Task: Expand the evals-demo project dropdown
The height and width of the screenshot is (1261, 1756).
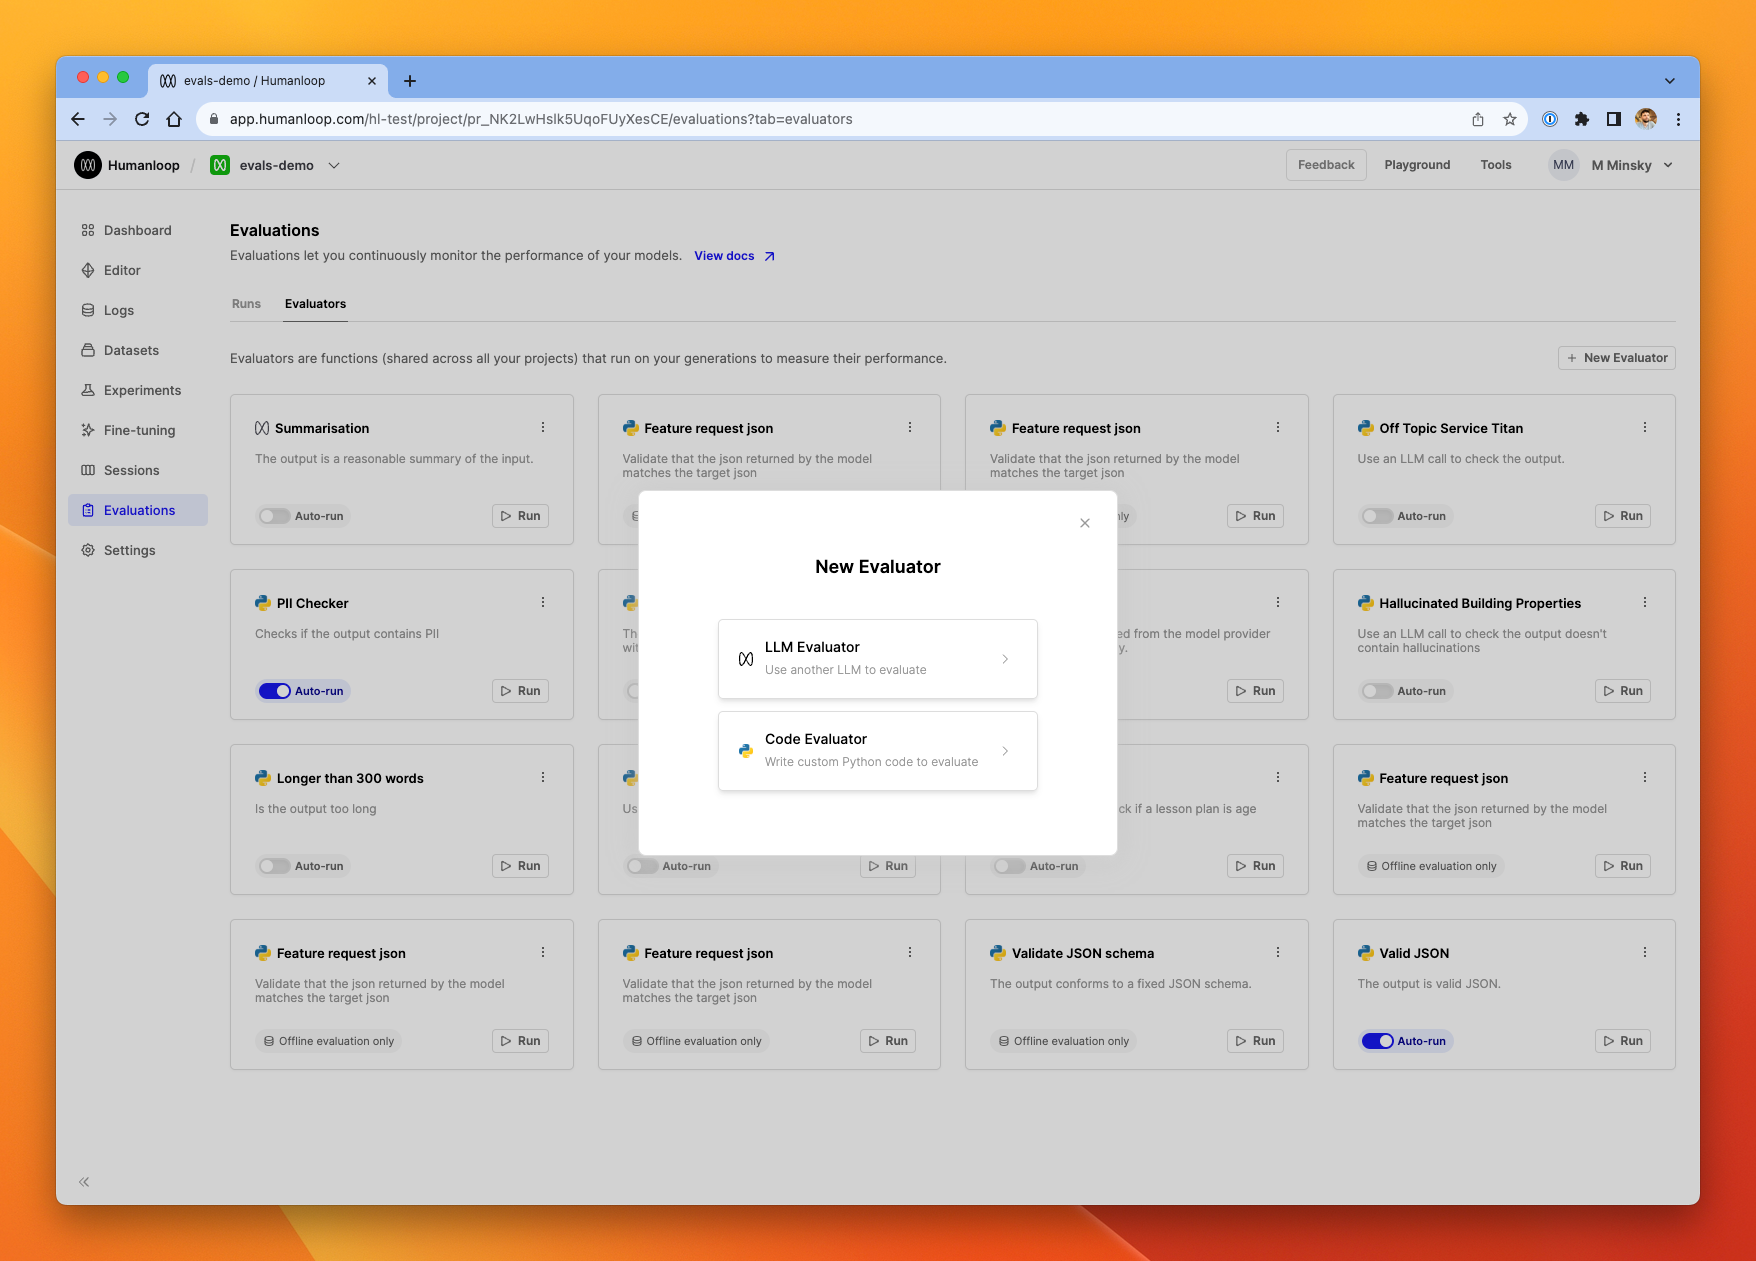Action: click(334, 165)
